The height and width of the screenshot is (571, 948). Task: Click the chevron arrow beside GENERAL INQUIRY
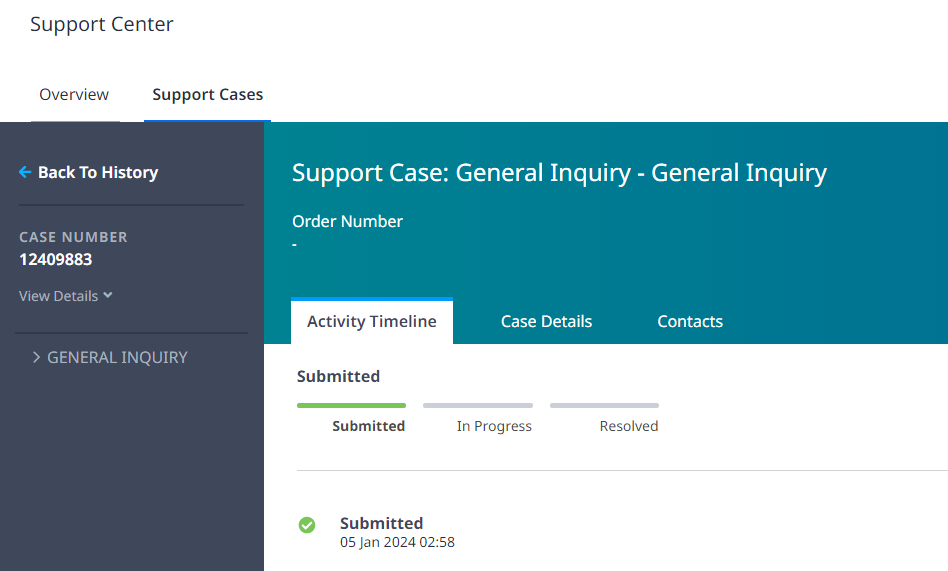[x=36, y=357]
